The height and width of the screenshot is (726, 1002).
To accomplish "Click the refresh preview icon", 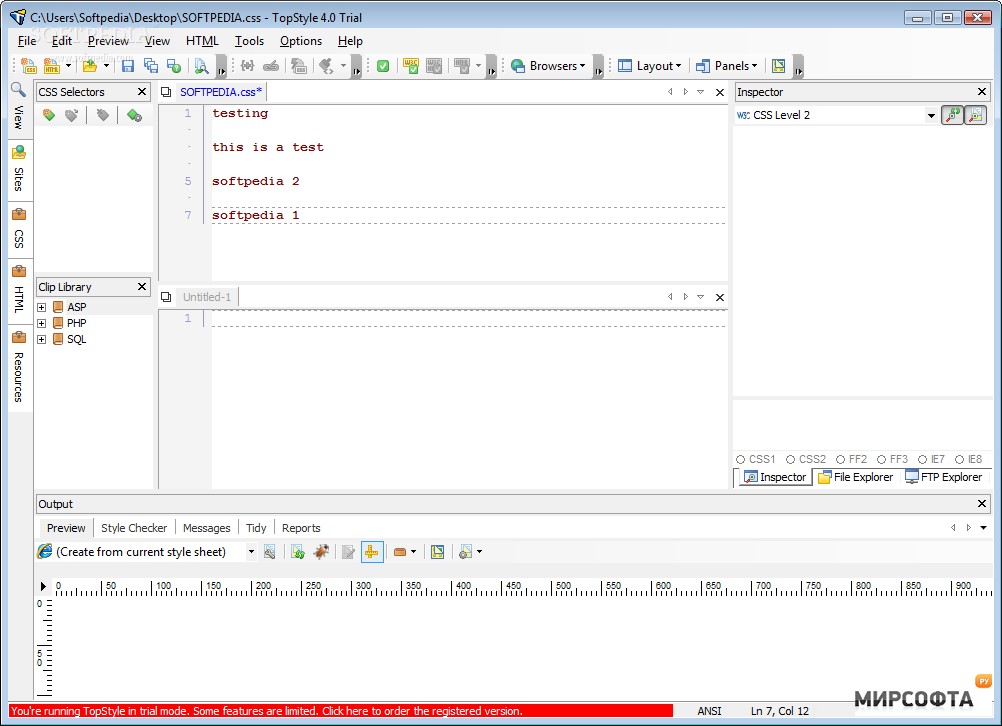I will pyautogui.click(x=297, y=552).
